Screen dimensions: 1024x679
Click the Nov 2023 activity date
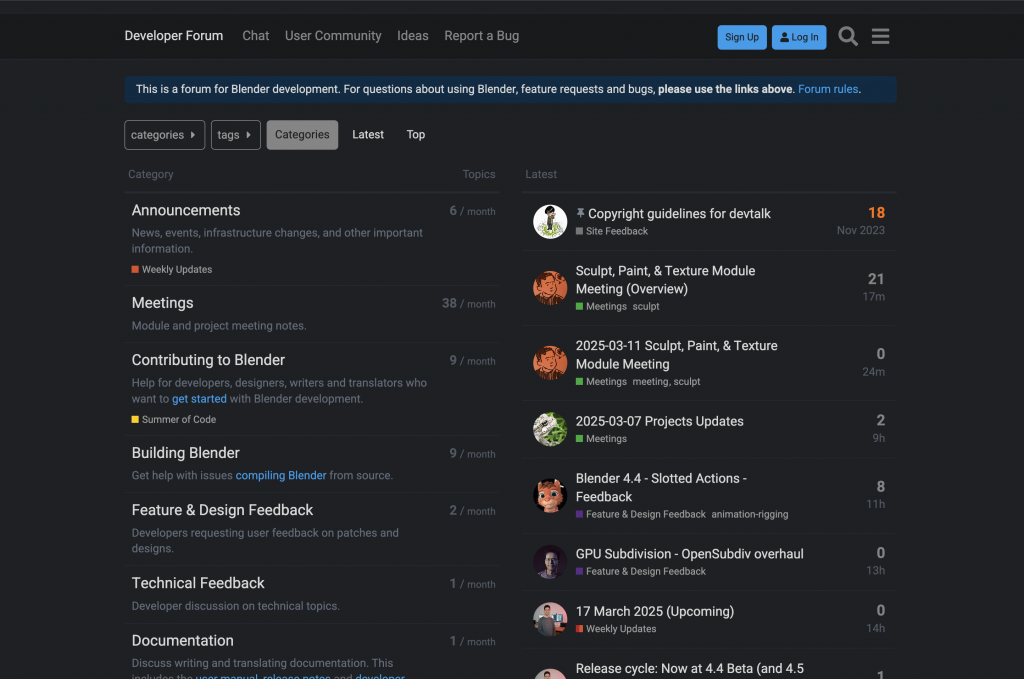click(861, 230)
